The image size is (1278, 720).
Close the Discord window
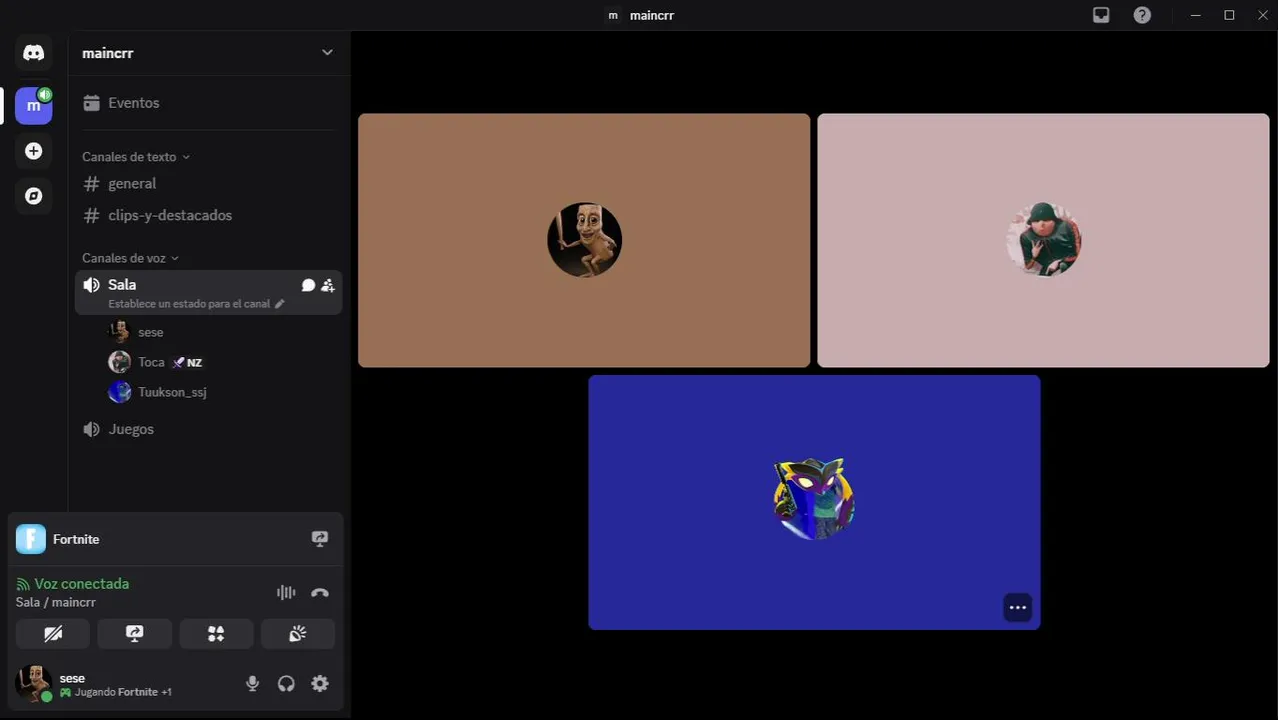pos(1262,15)
